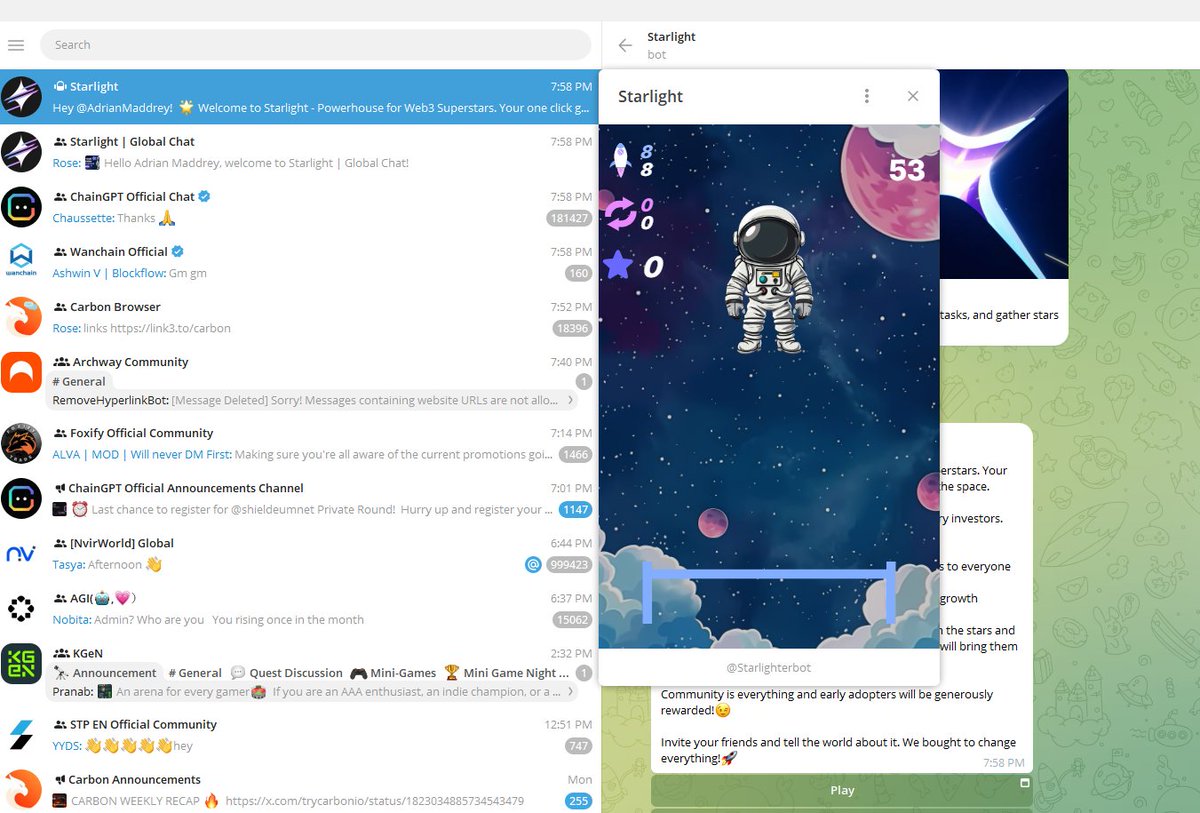Image resolution: width=1200 pixels, height=813 pixels.
Task: Click the Starlight Global Chat avatar
Action: (x=21, y=152)
